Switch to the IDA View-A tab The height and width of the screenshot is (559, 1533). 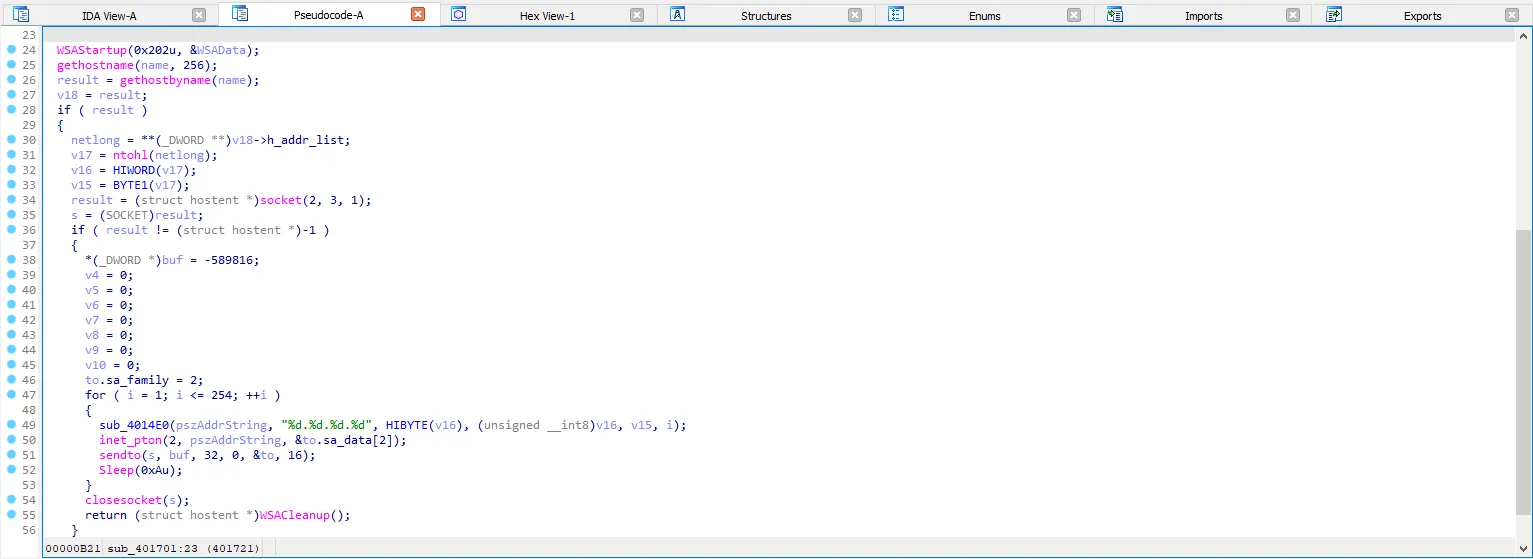(109, 16)
